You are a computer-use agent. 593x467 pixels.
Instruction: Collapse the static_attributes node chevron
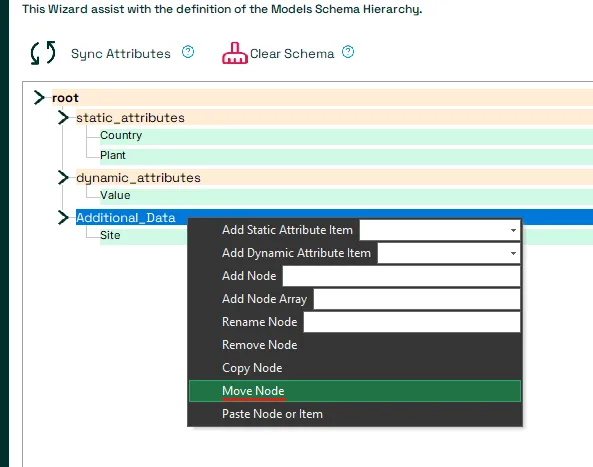point(63,118)
